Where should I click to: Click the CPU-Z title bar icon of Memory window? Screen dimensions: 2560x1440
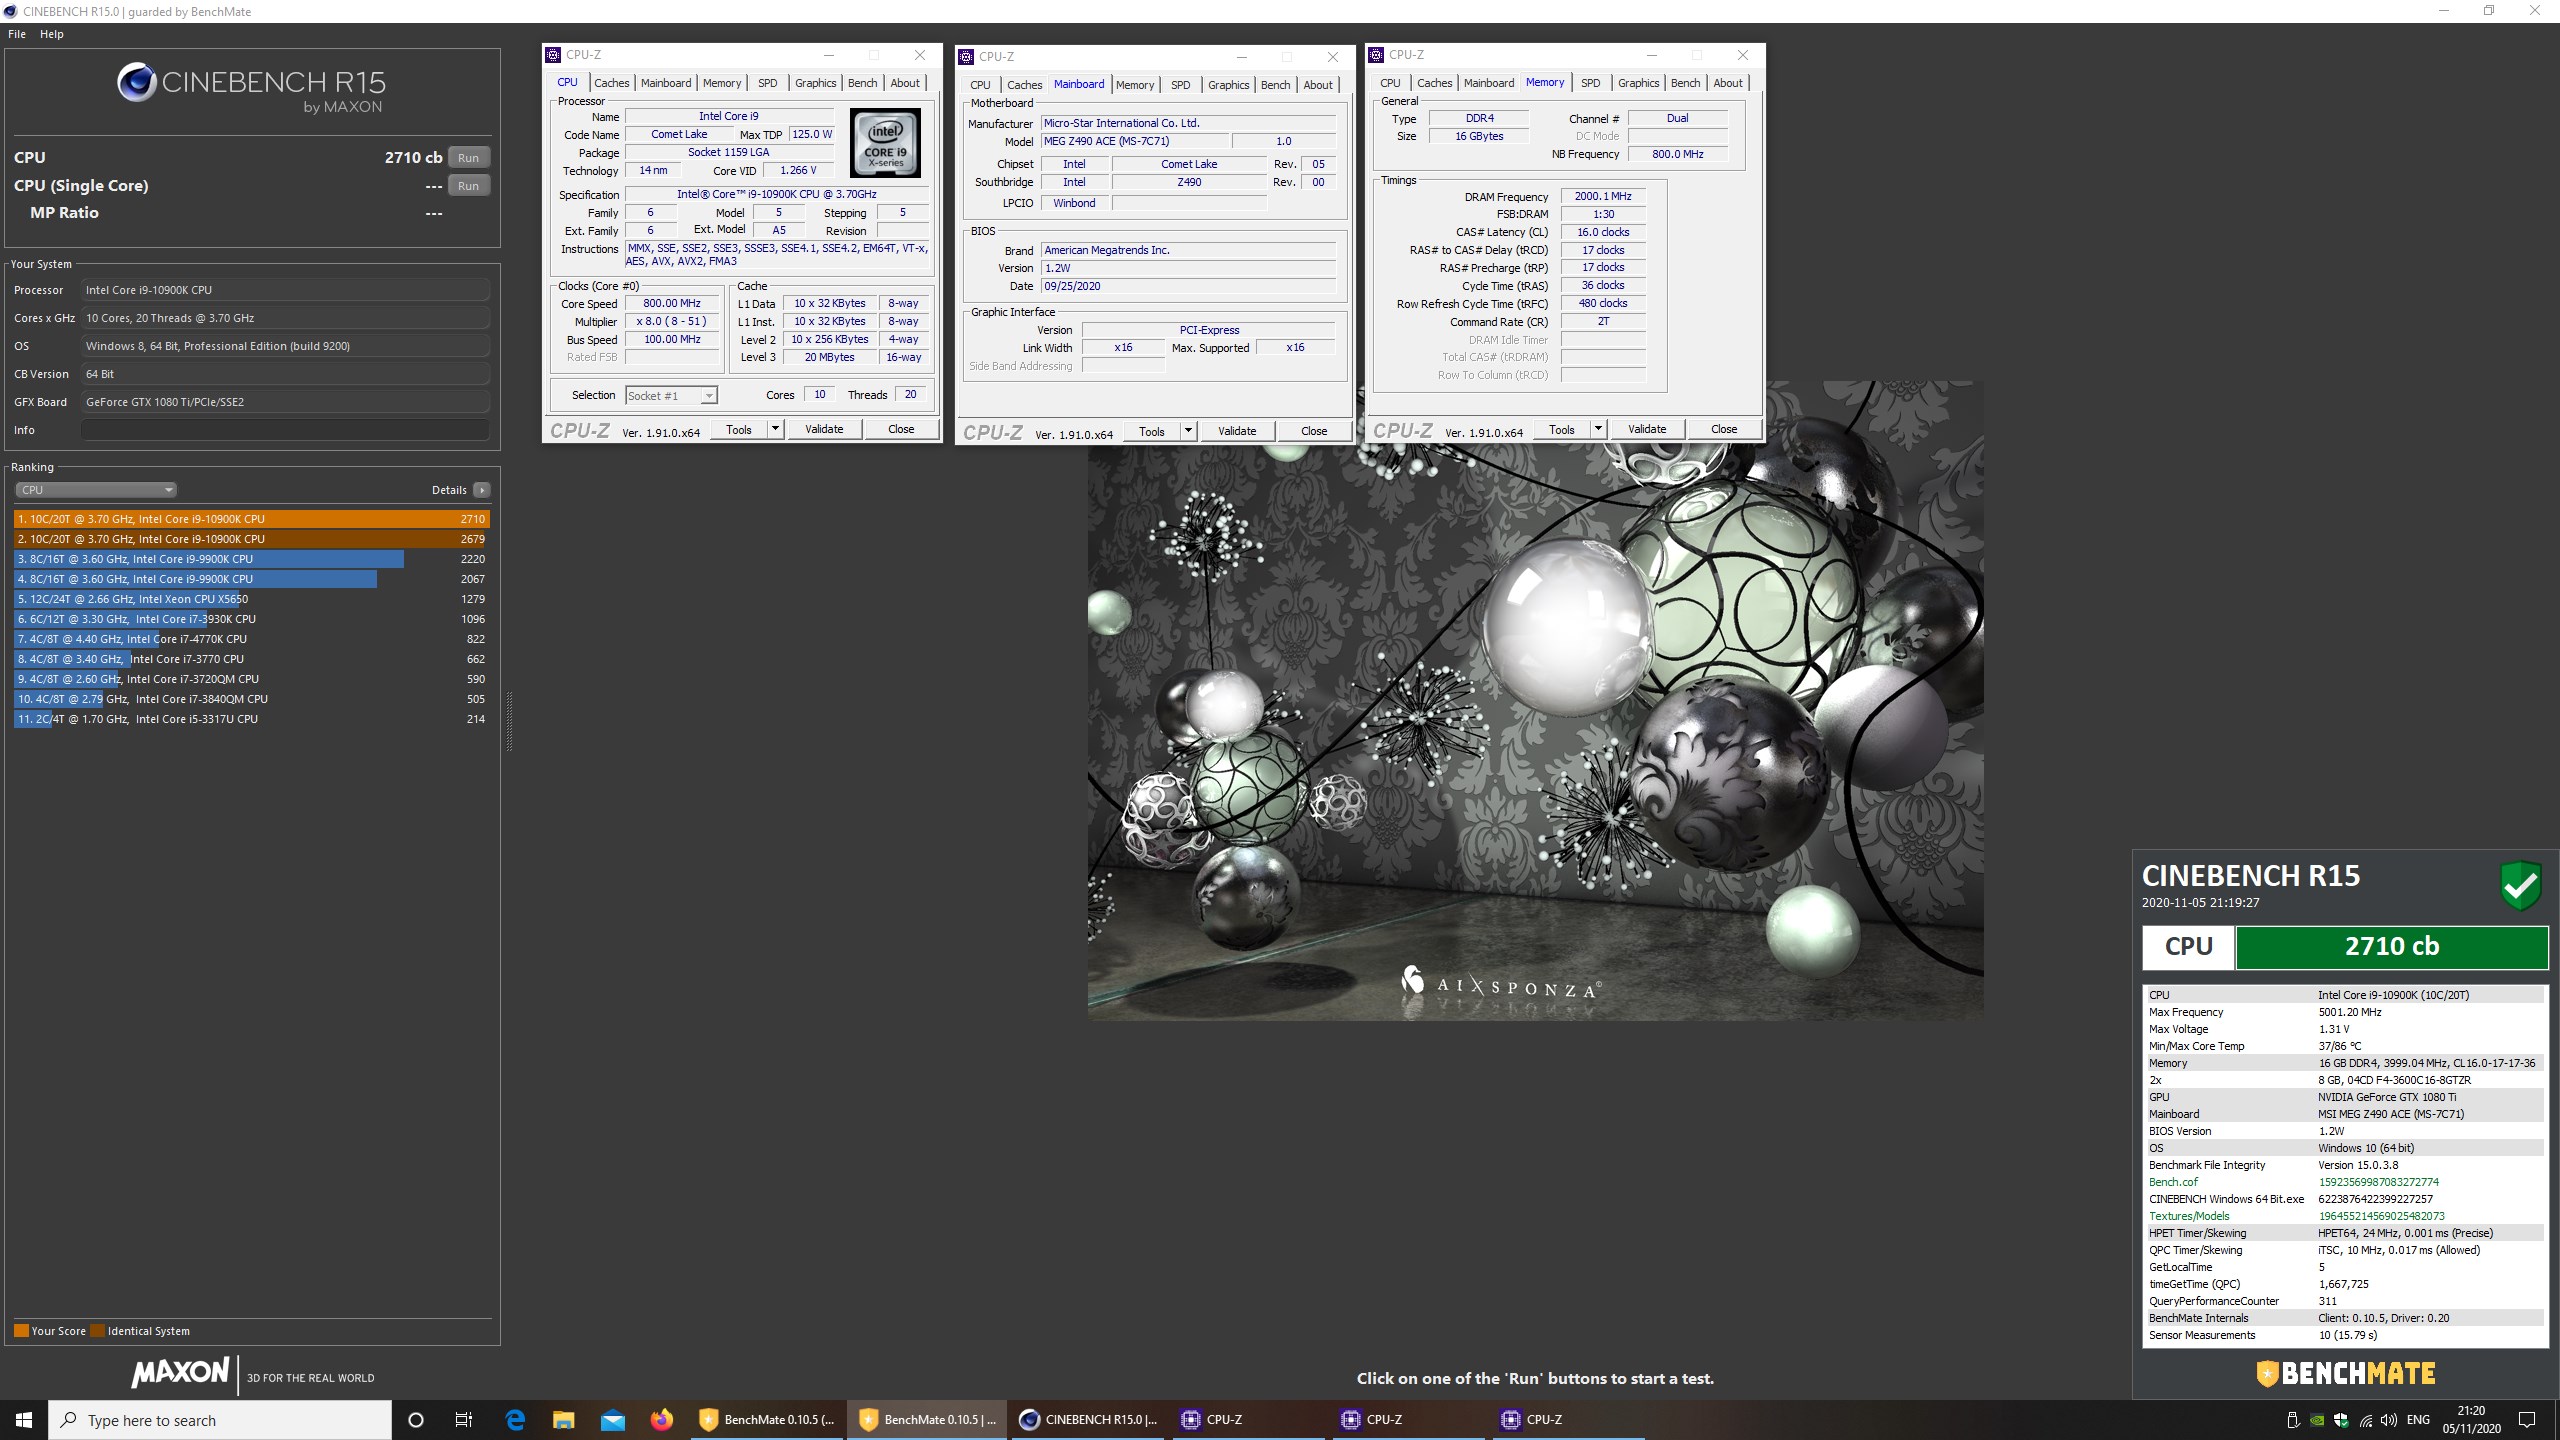pyautogui.click(x=1377, y=55)
